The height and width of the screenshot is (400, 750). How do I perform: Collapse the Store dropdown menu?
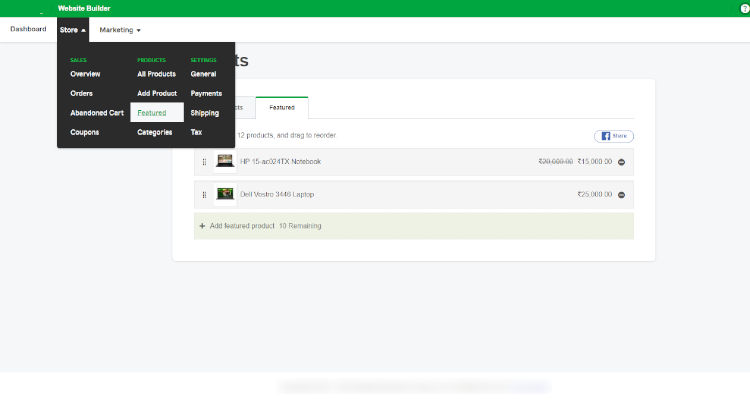pos(73,30)
